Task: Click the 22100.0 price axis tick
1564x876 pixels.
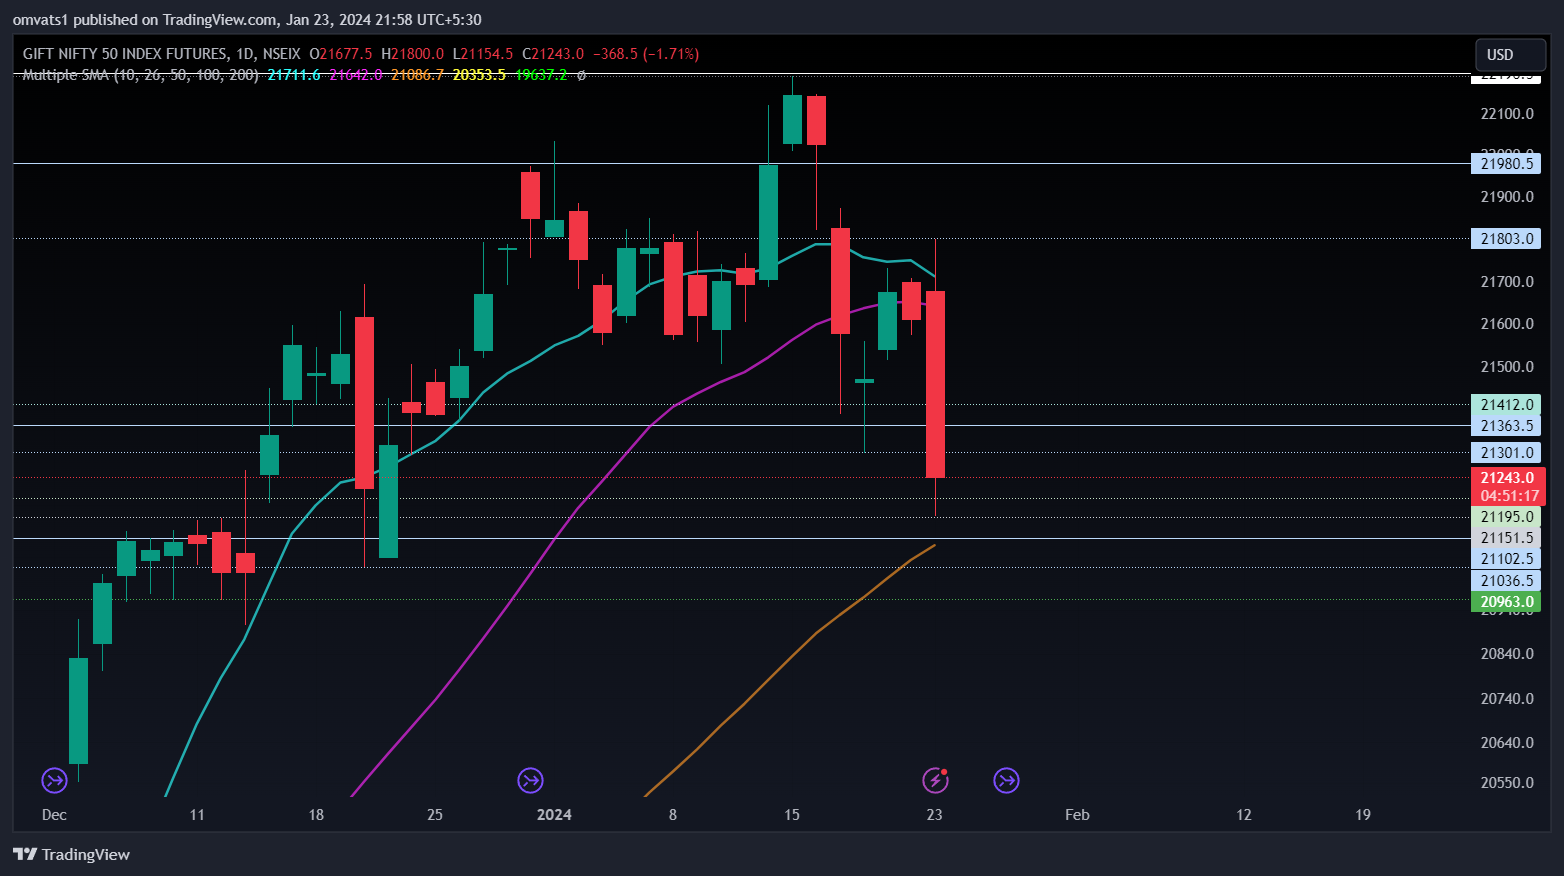Action: coord(1506,114)
